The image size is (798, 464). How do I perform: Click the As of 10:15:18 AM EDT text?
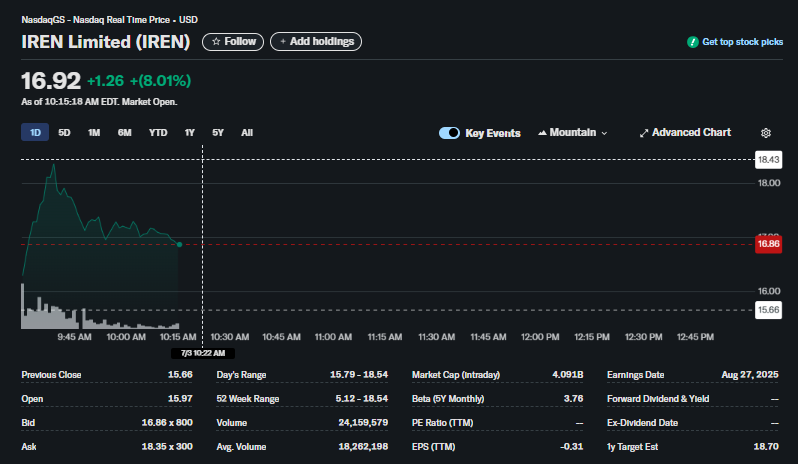(x=99, y=102)
